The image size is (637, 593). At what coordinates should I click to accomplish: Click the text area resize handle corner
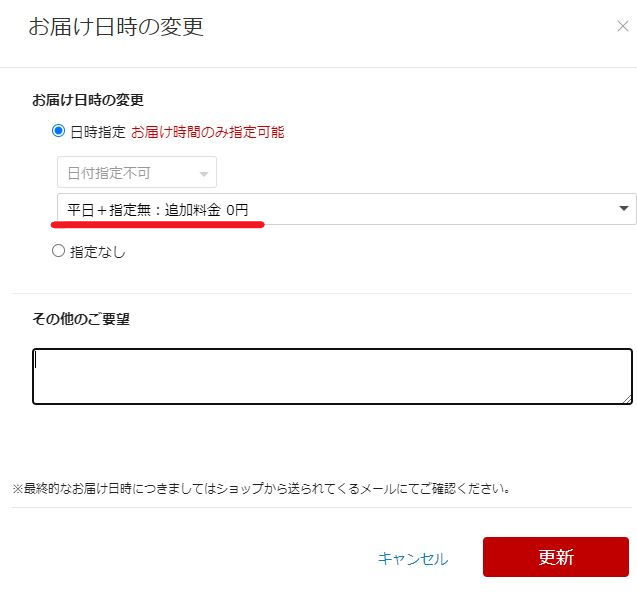pyautogui.click(x=627, y=399)
